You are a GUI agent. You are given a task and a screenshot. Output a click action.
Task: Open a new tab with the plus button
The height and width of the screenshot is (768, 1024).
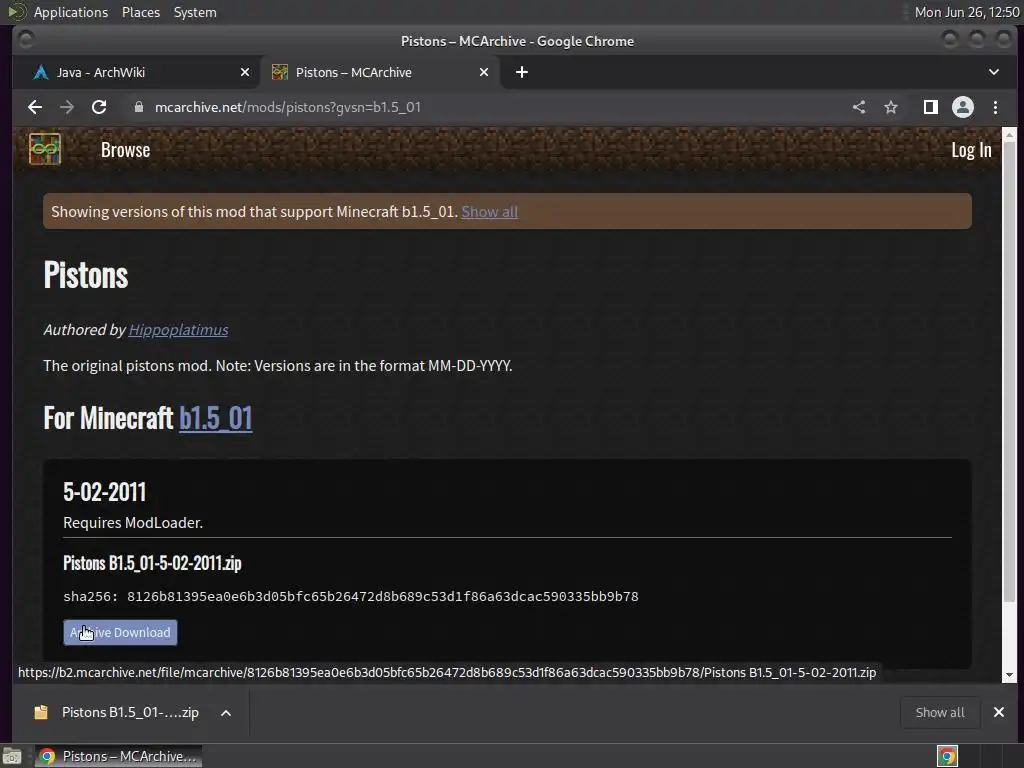point(522,72)
